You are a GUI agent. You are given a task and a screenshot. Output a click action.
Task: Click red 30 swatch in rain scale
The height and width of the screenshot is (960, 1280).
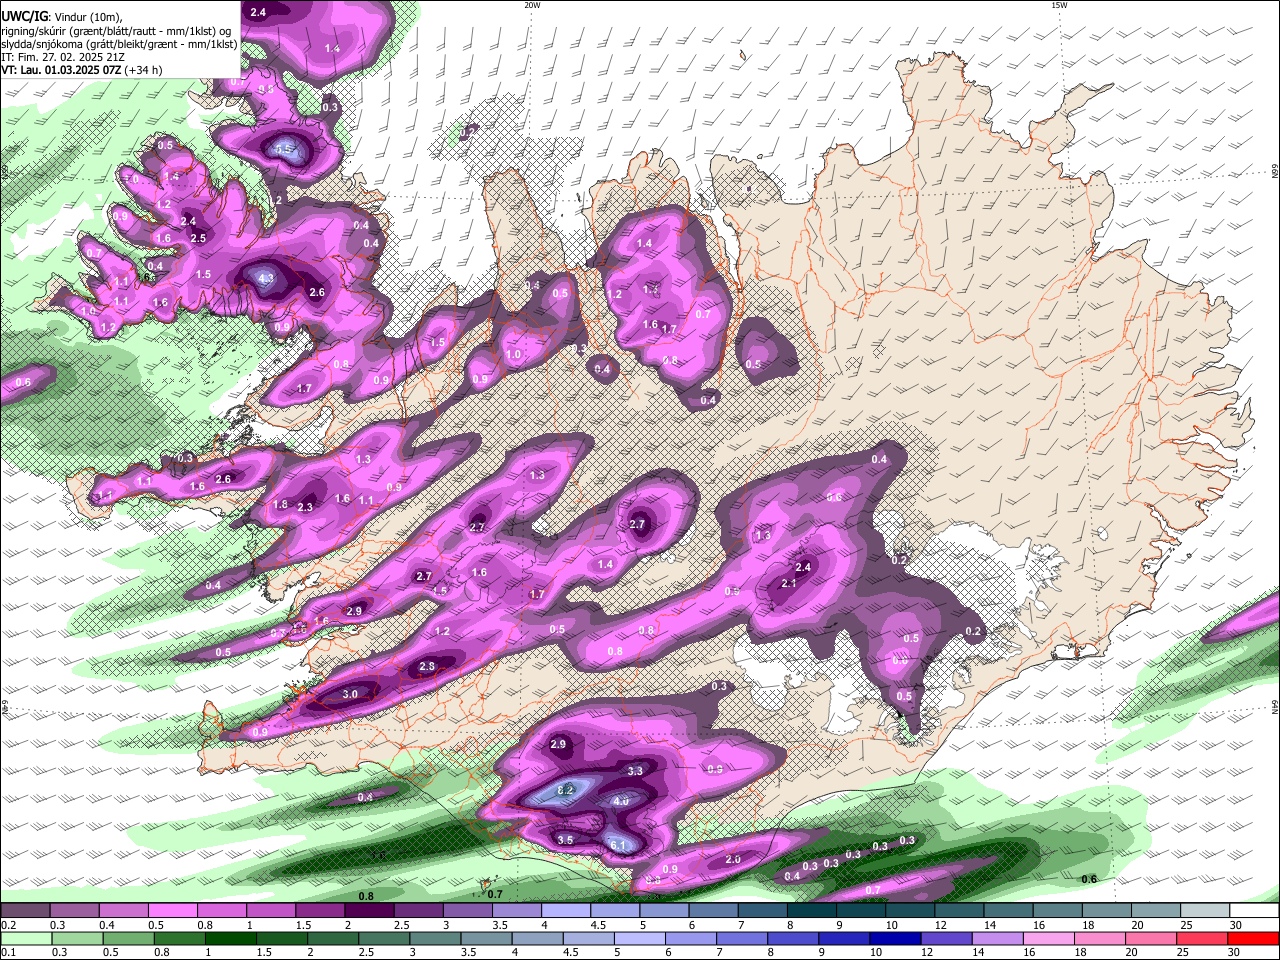pos(1253,938)
